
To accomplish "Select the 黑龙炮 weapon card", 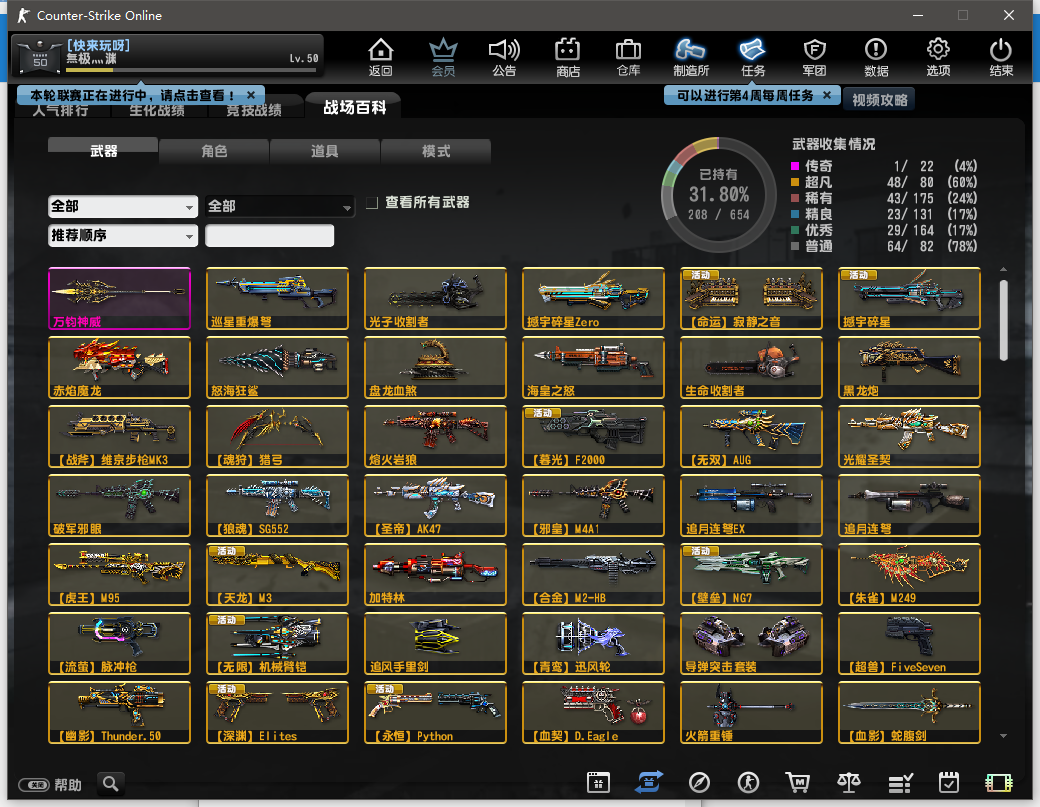I will 909,367.
